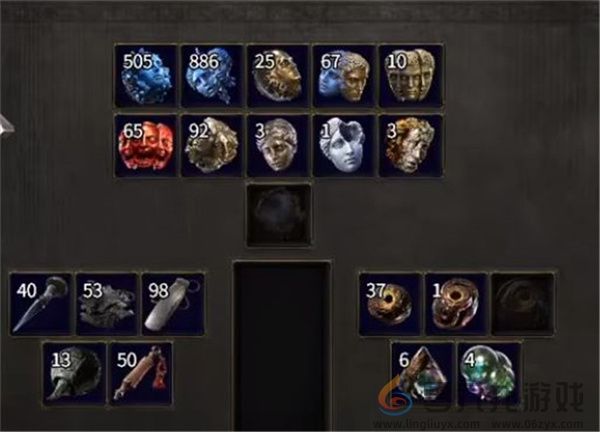600x432 pixels.
Task: Select the silver tag item stack of 98
Action: (x=173, y=304)
